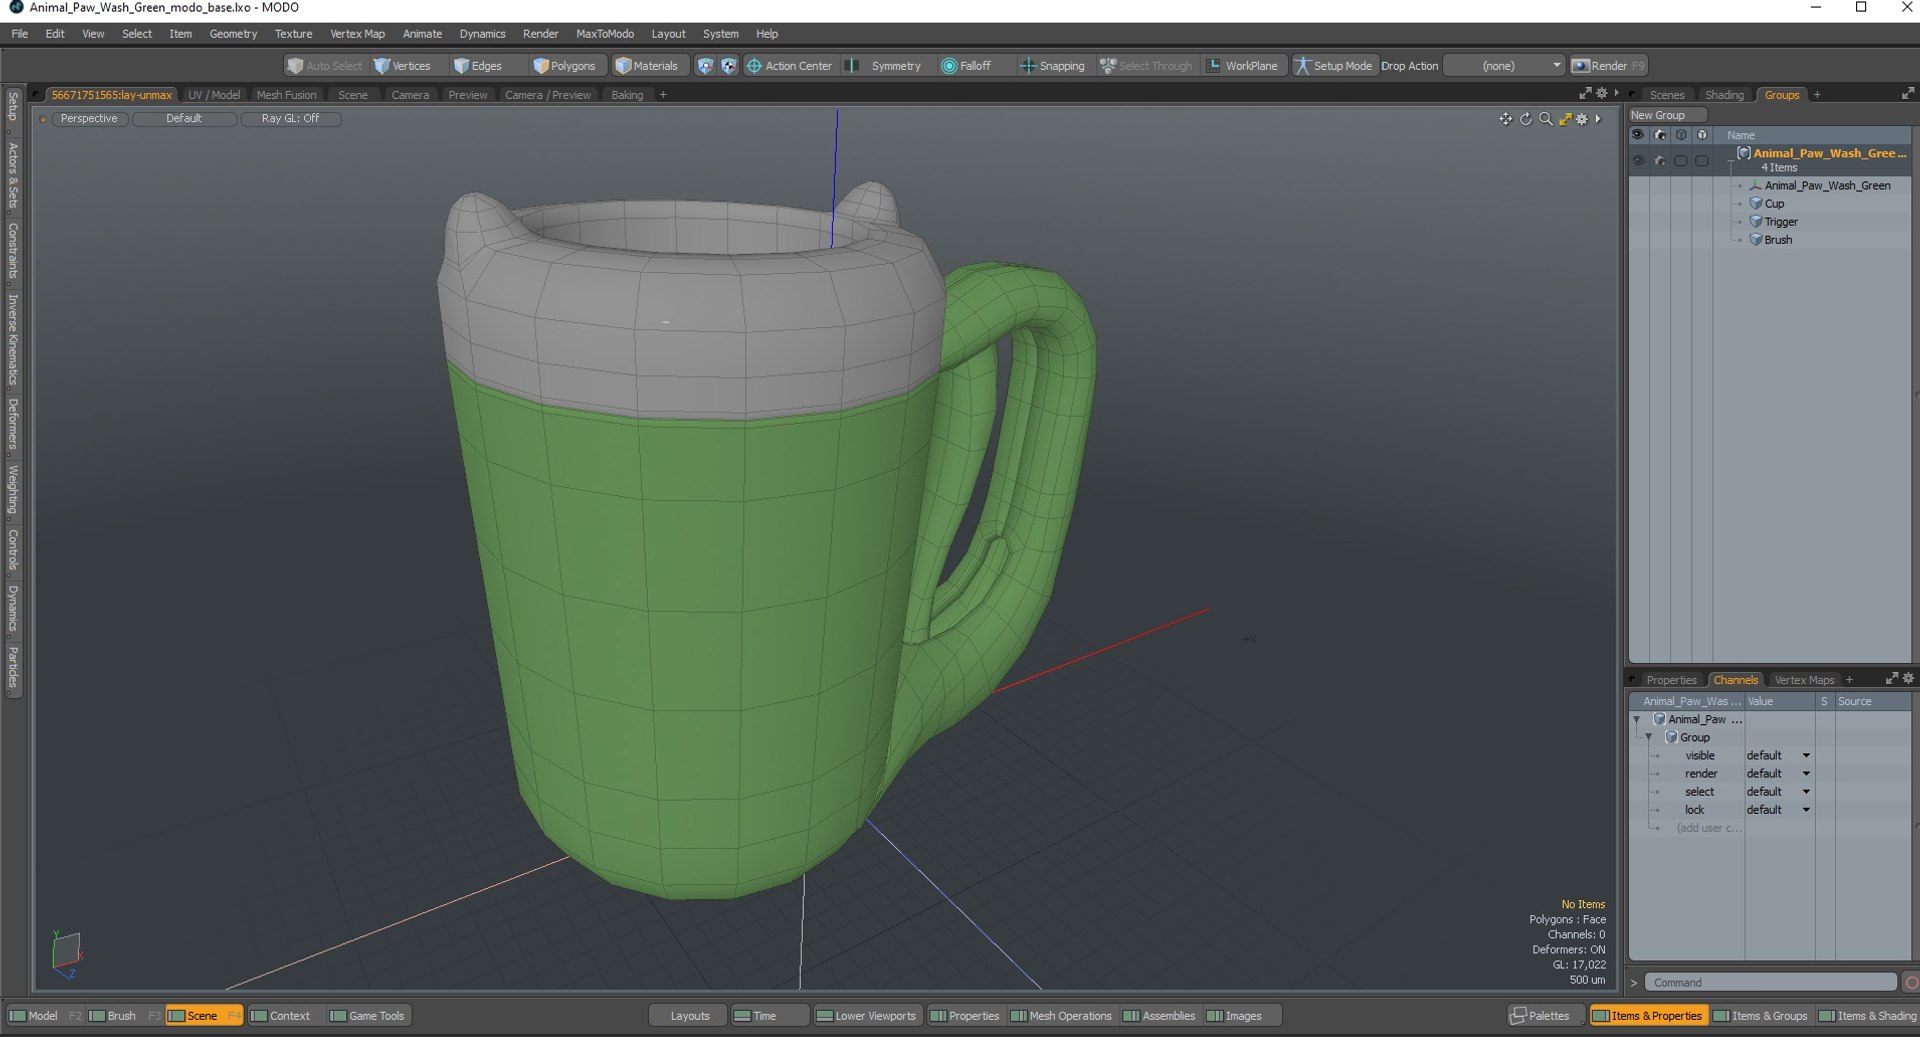Toggle render camera icon for group row
The image size is (1920, 1037).
[1660, 160]
